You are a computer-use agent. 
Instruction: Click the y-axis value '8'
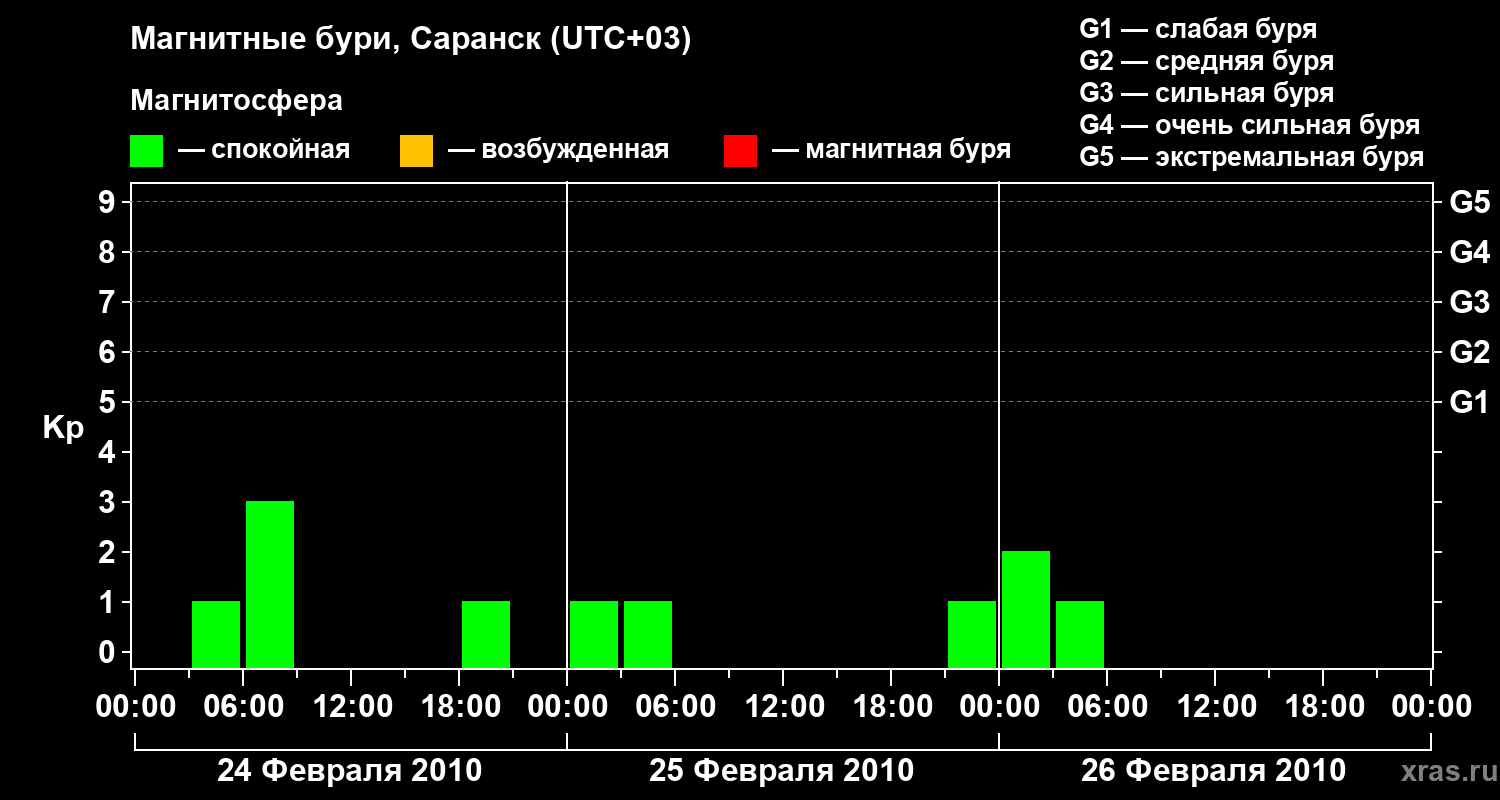[x=109, y=252]
